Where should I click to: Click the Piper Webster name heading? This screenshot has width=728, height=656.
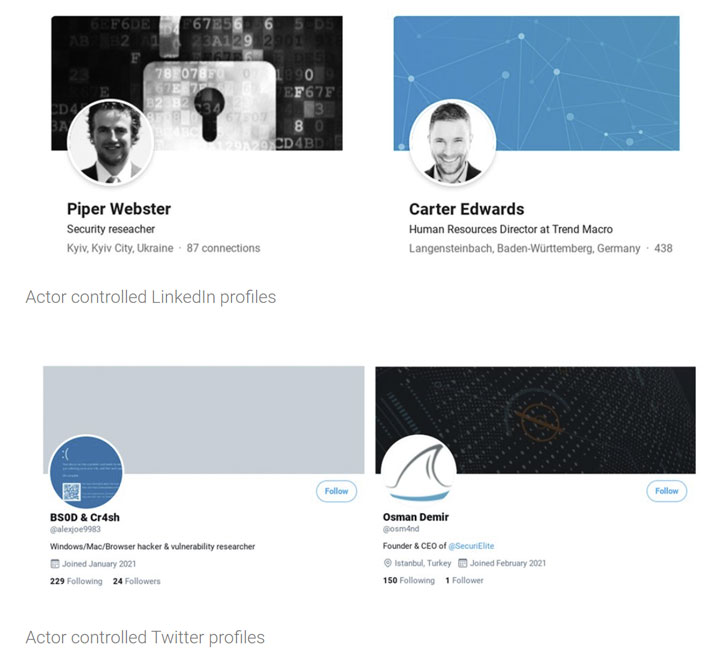[118, 209]
